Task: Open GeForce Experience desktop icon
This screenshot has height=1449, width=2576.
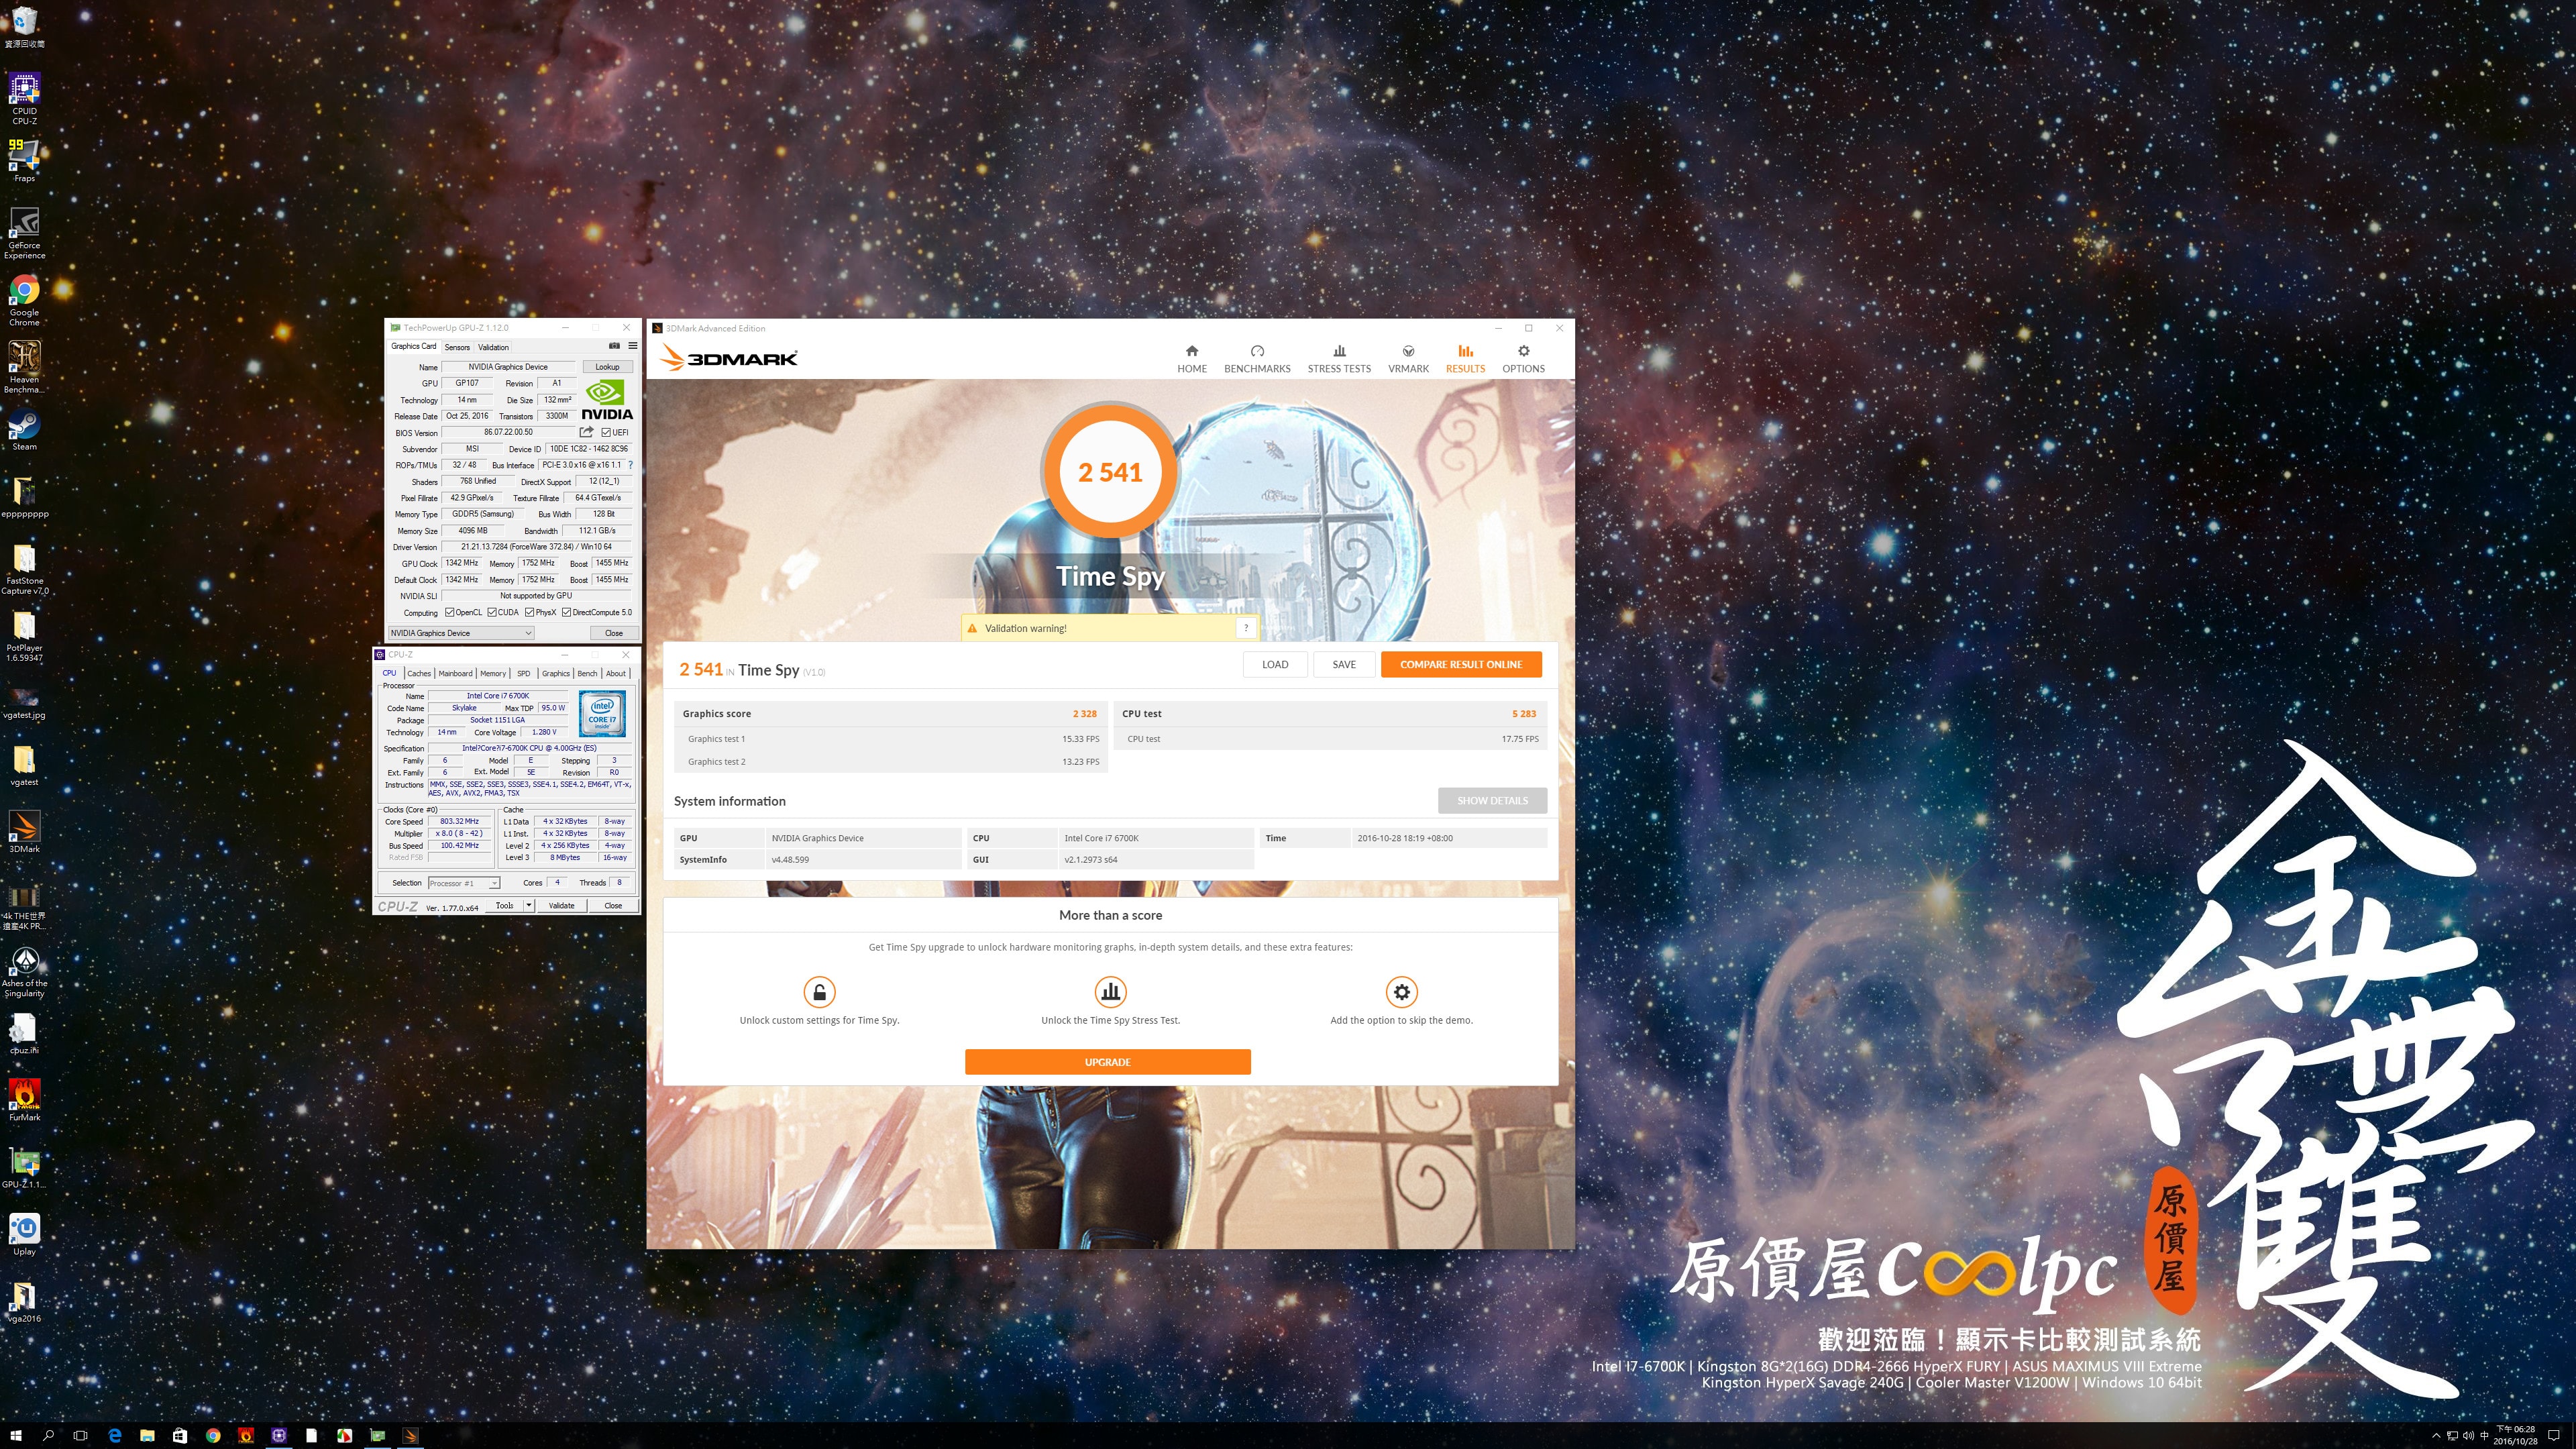Action: coord(24,233)
